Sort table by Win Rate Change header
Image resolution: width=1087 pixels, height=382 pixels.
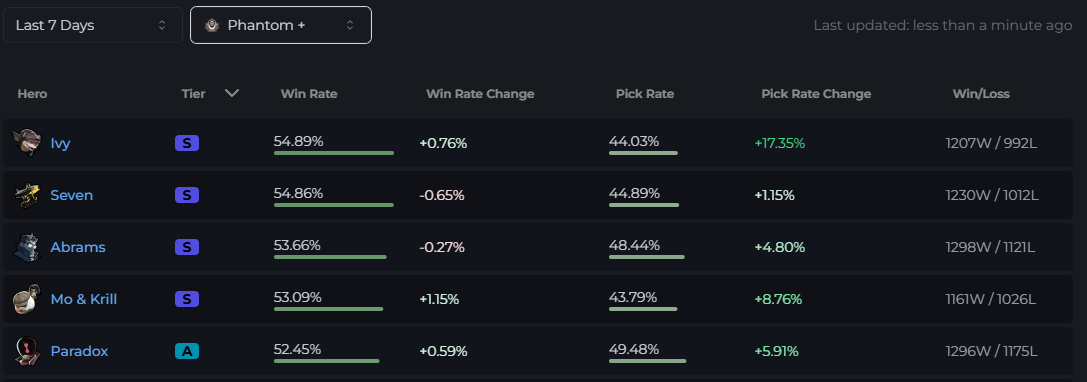480,94
